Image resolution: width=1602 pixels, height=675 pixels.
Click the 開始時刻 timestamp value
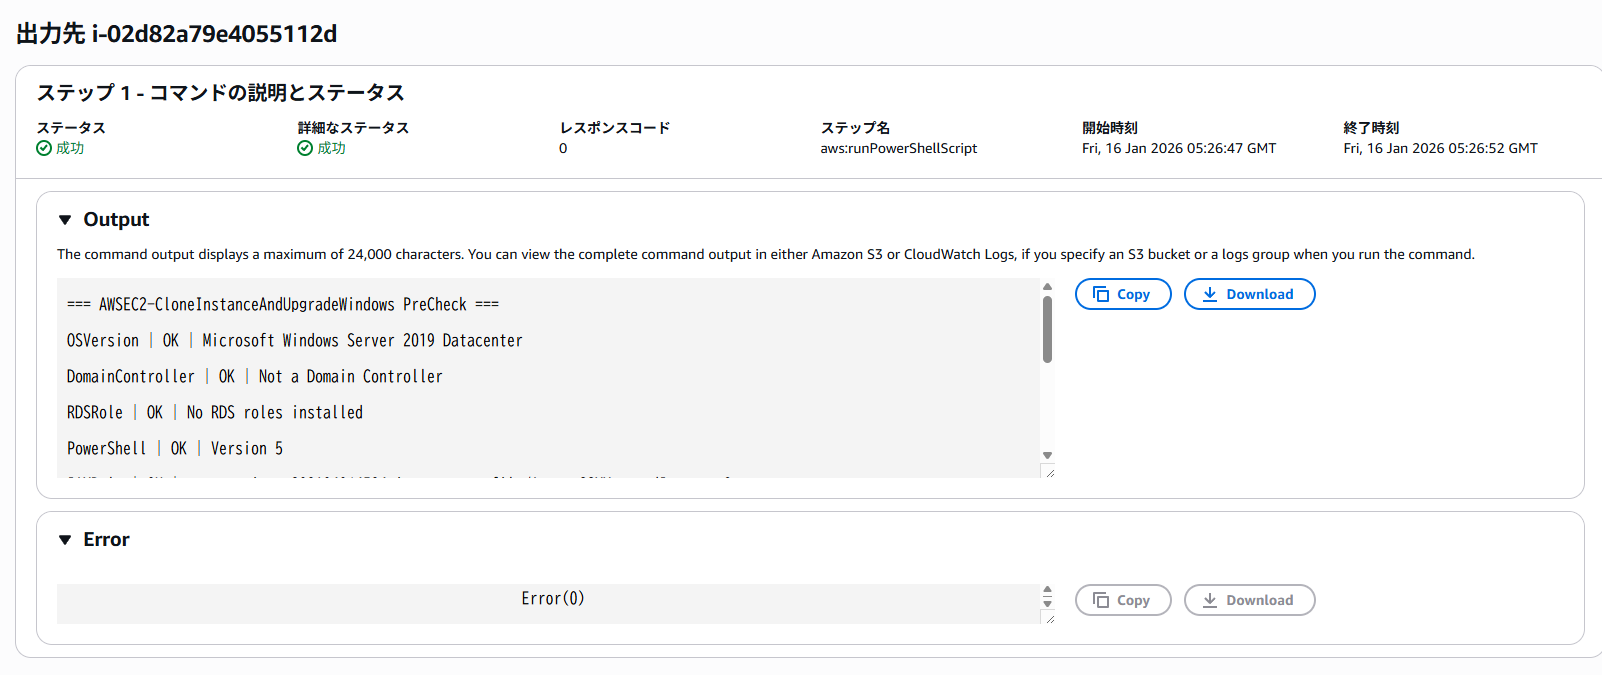(x=1178, y=148)
